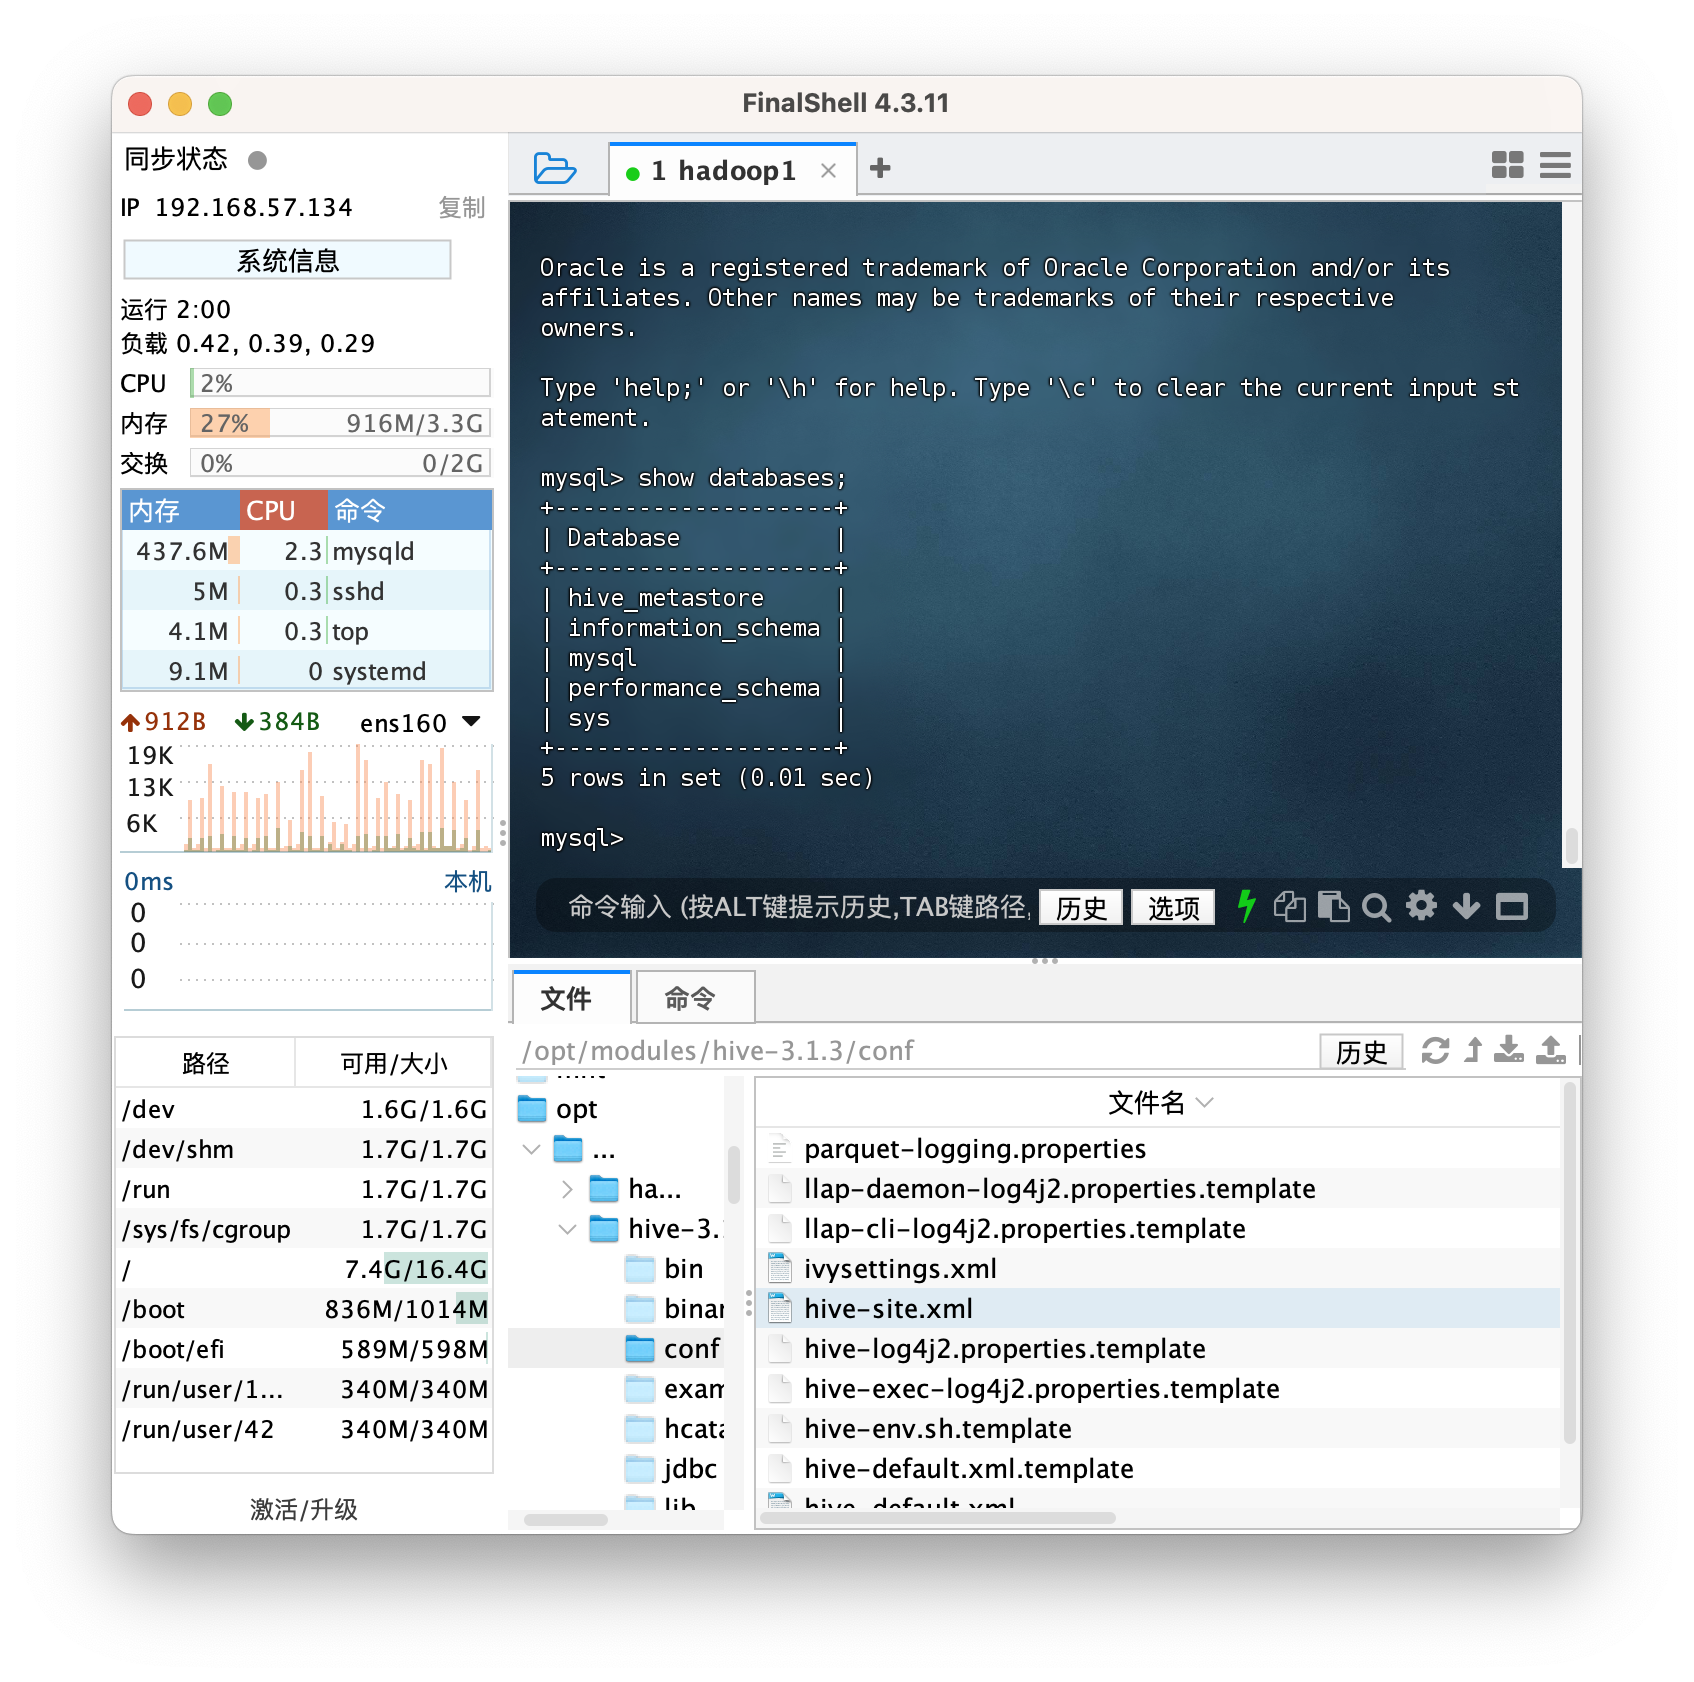Open terminal settings gear icon
The width and height of the screenshot is (1694, 1682).
[1421, 906]
